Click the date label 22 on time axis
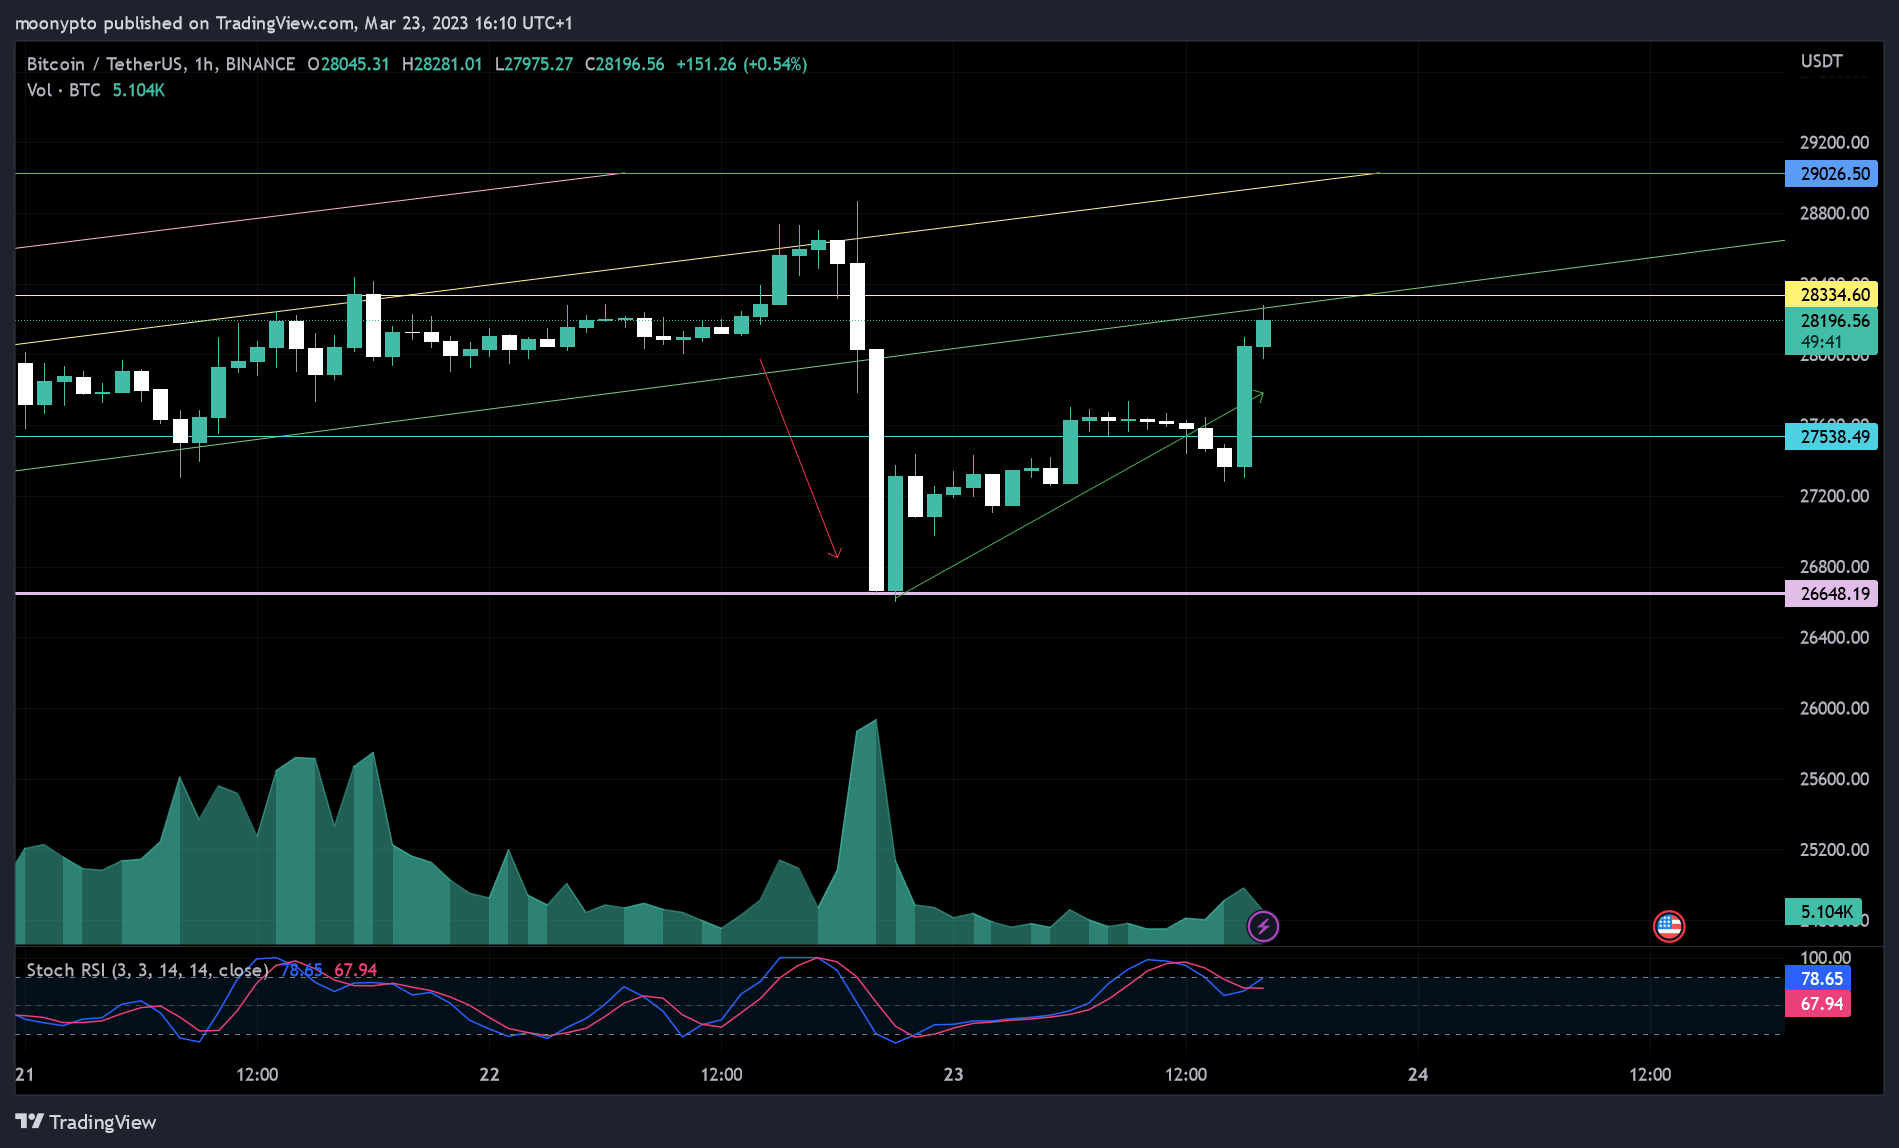Screen dimensions: 1899x1148 (489, 1075)
